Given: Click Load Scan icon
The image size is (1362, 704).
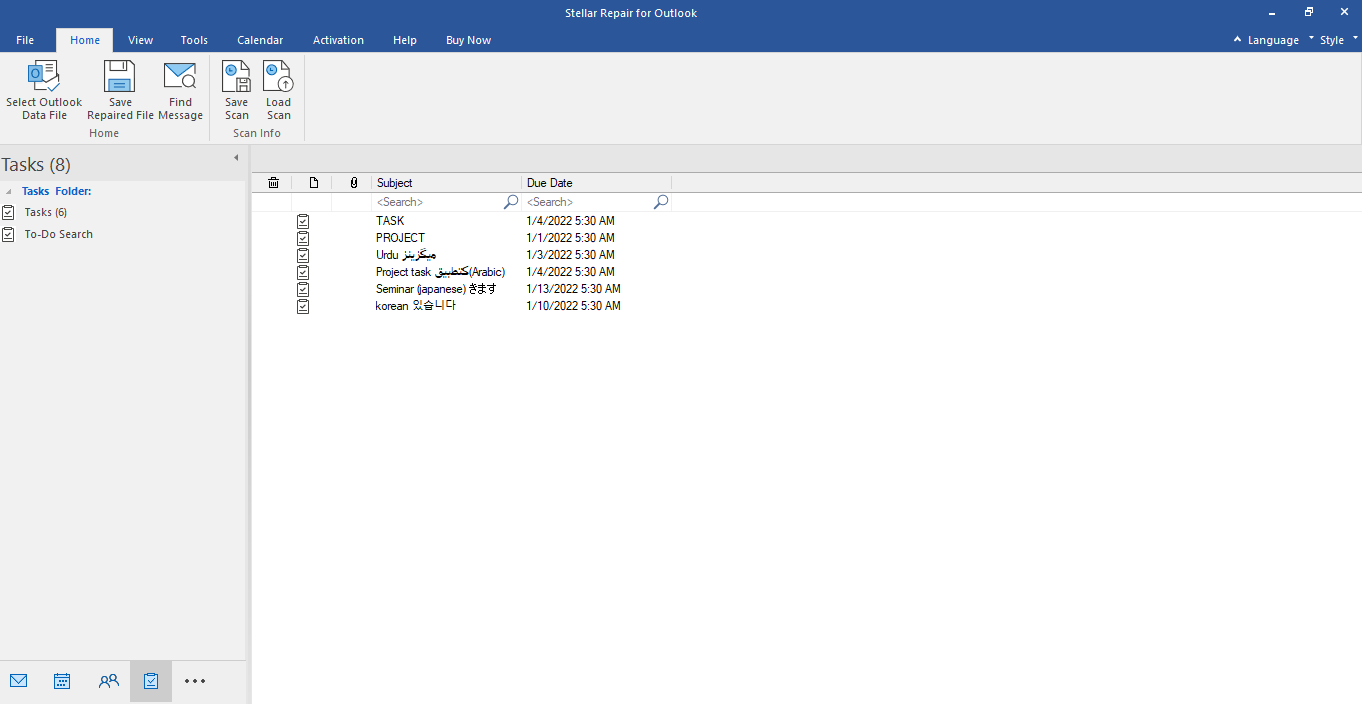Looking at the screenshot, I should coord(278,77).
